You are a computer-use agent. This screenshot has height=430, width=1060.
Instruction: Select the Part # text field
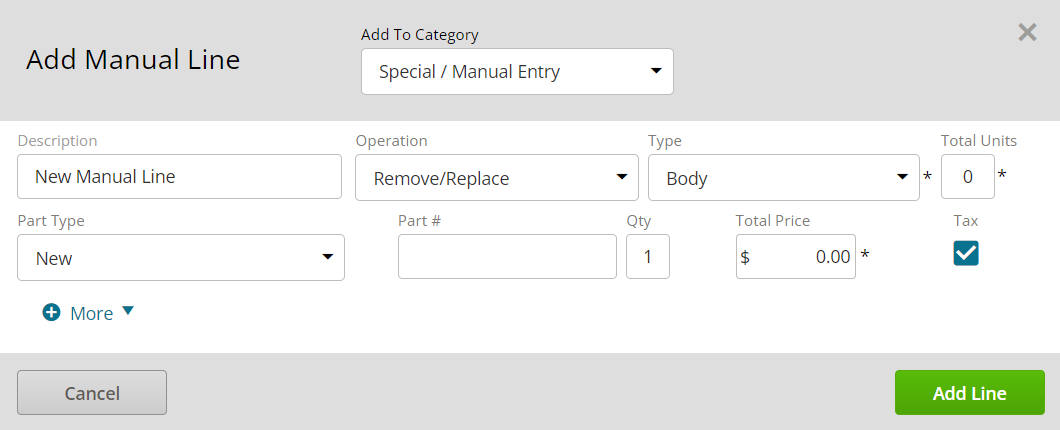click(507, 256)
